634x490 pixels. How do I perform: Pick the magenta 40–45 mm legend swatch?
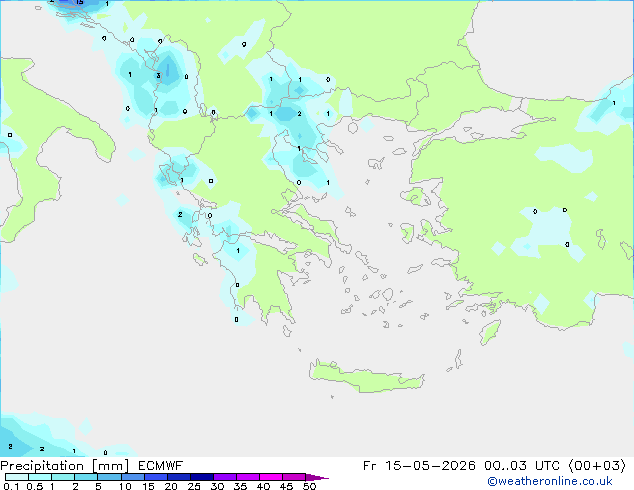pos(271,477)
